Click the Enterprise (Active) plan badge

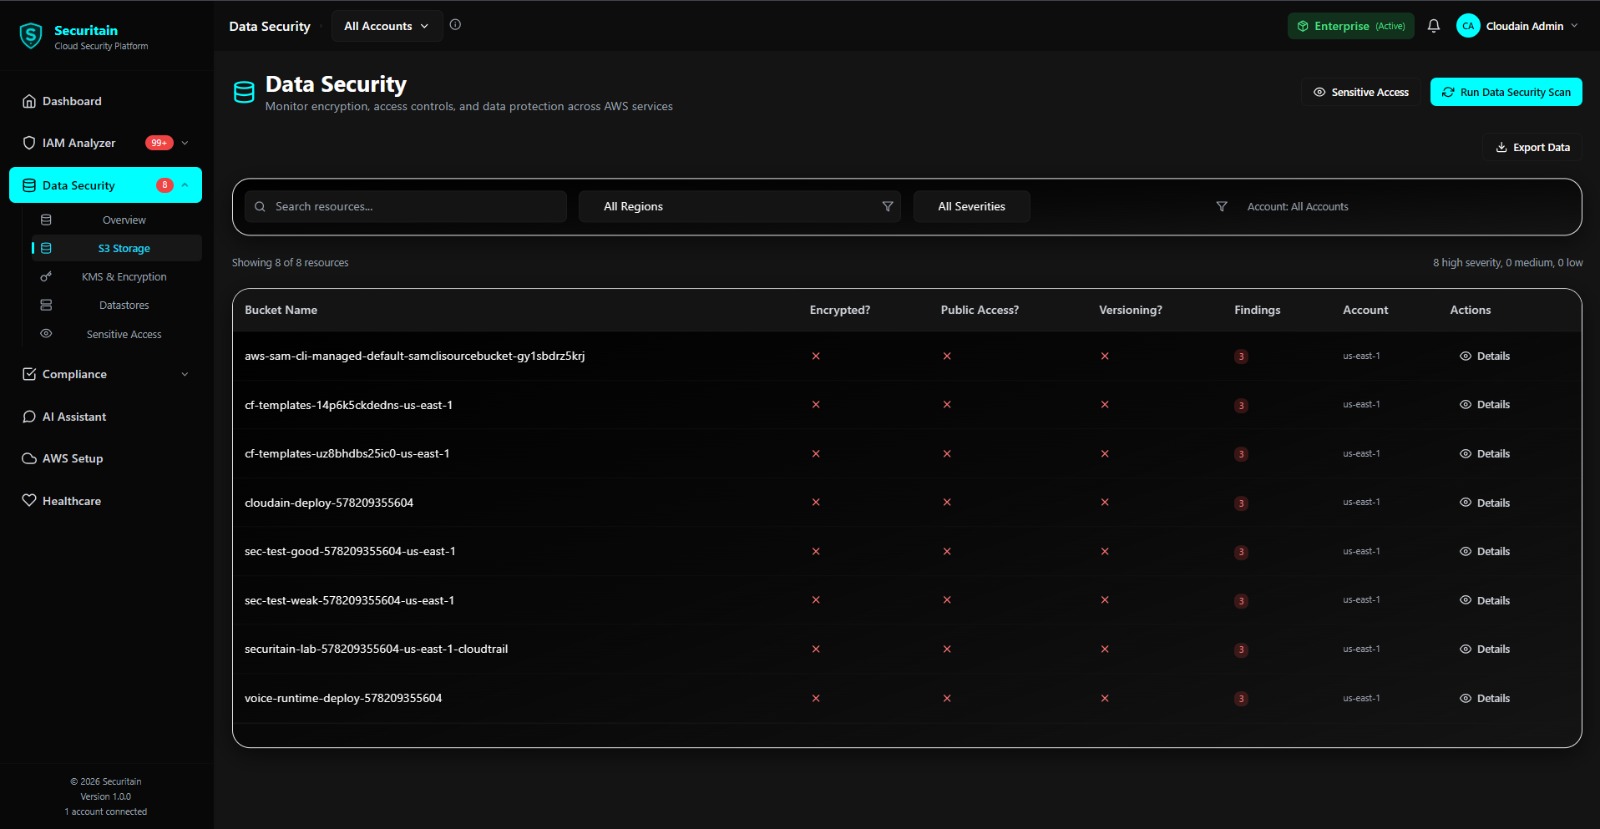click(x=1351, y=26)
